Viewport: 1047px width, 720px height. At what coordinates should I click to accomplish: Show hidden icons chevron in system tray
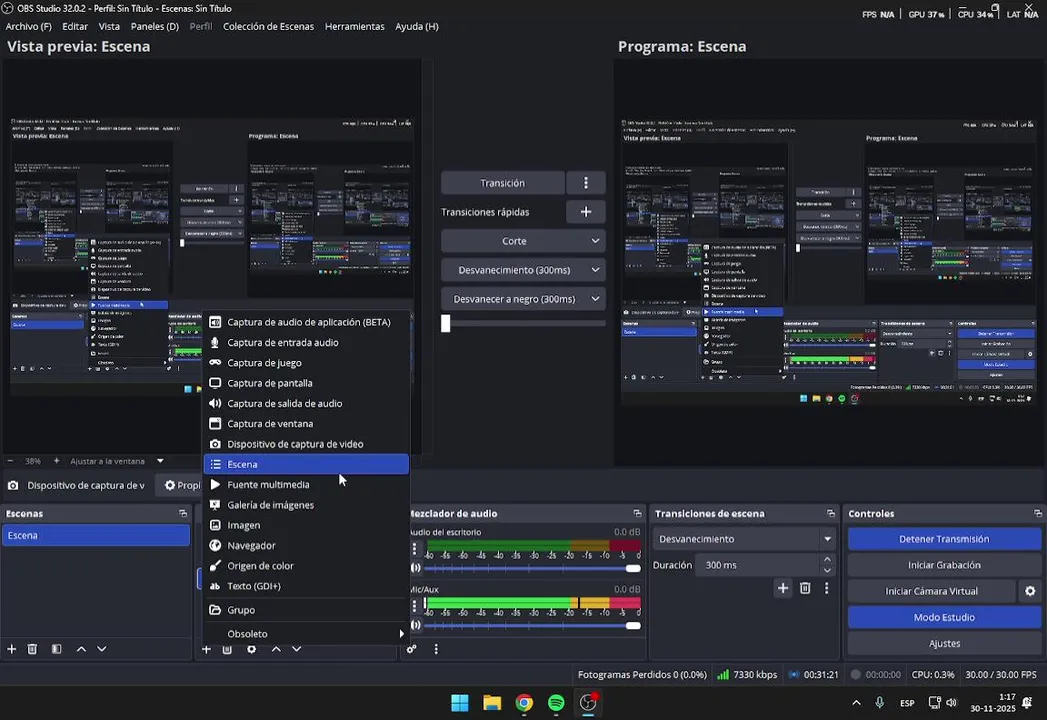(x=856, y=703)
